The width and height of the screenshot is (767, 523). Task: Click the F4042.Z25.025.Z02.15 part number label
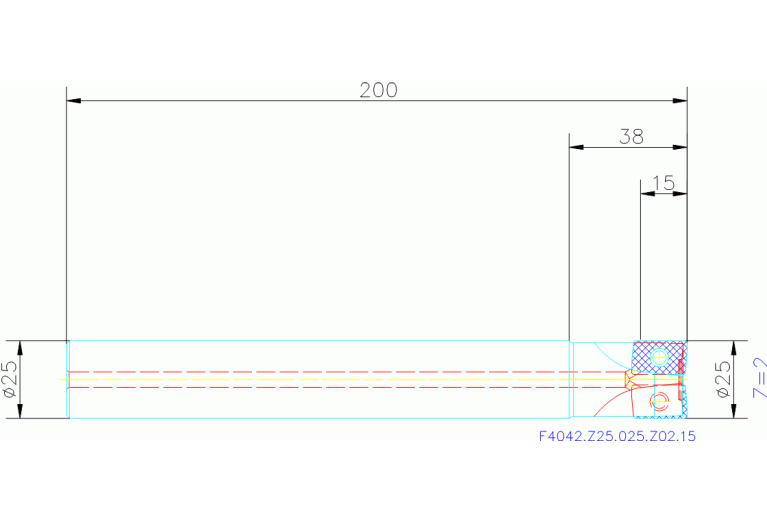(616, 437)
